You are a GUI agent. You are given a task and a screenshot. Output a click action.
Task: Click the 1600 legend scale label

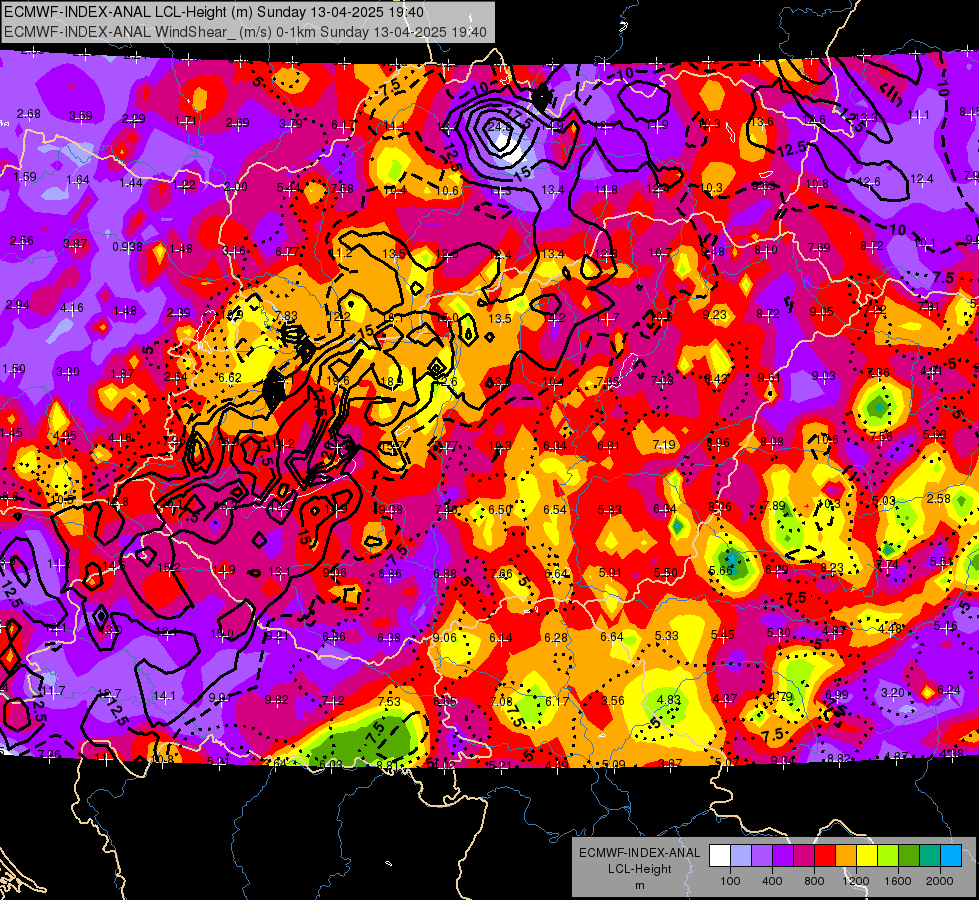coord(898,881)
